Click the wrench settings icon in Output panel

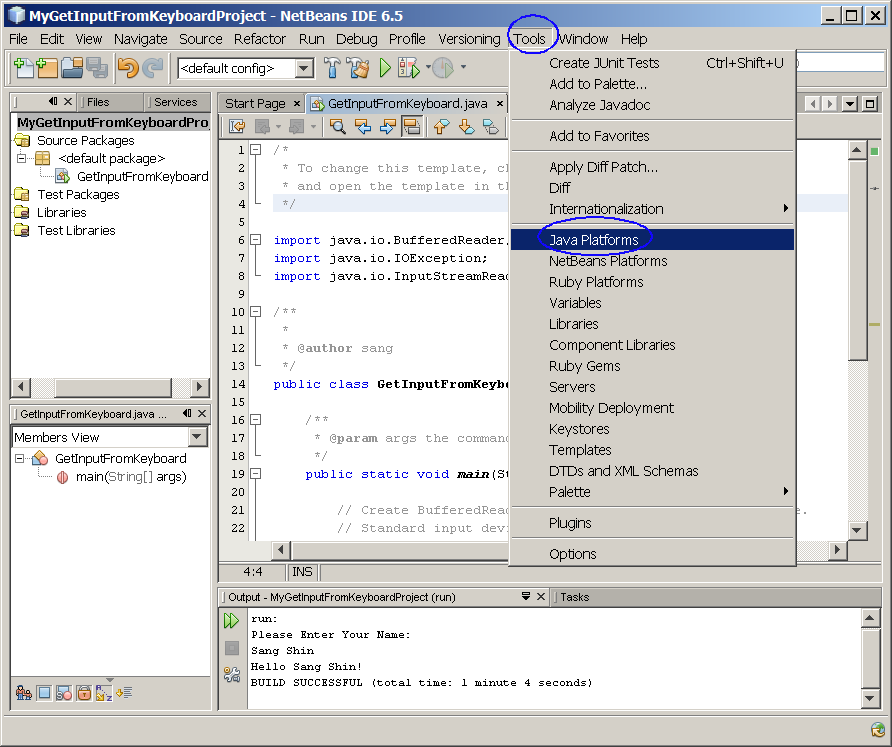(232, 675)
